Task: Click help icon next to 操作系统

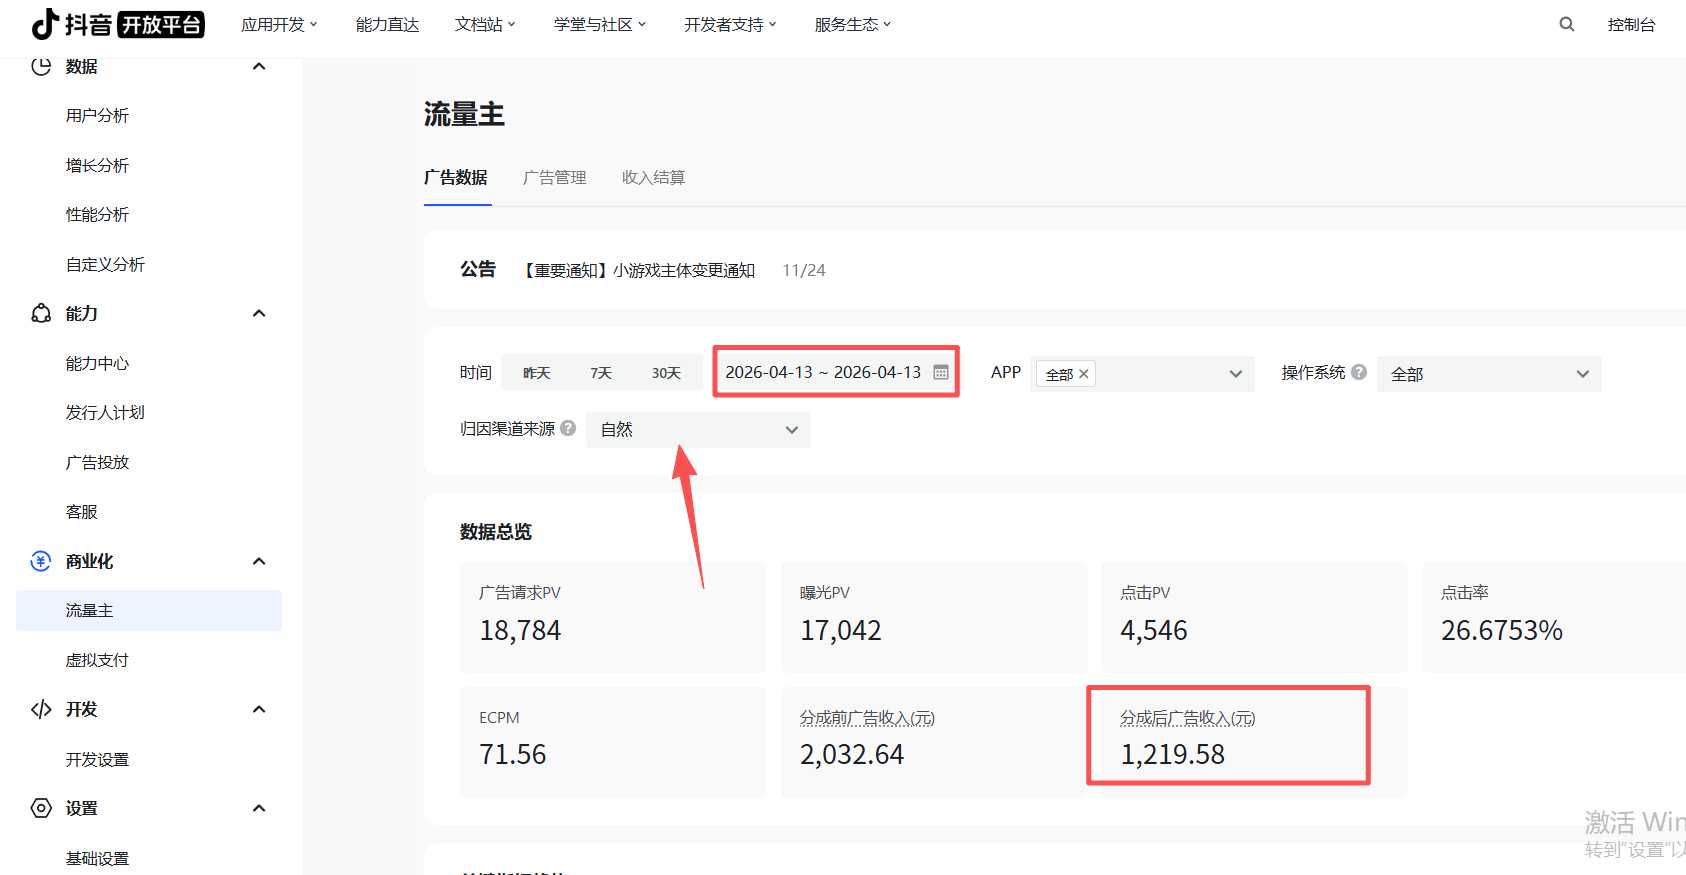Action: pos(1358,372)
